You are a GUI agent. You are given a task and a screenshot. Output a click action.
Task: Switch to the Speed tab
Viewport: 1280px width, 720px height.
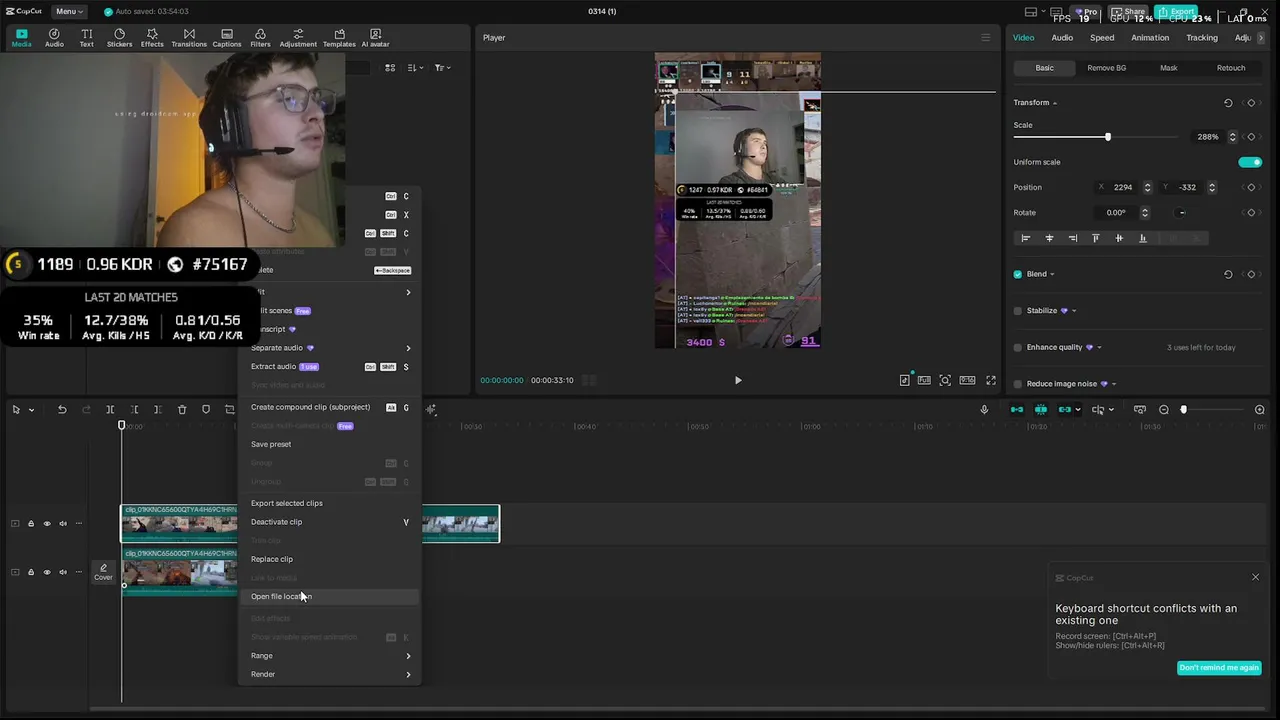(x=1102, y=38)
